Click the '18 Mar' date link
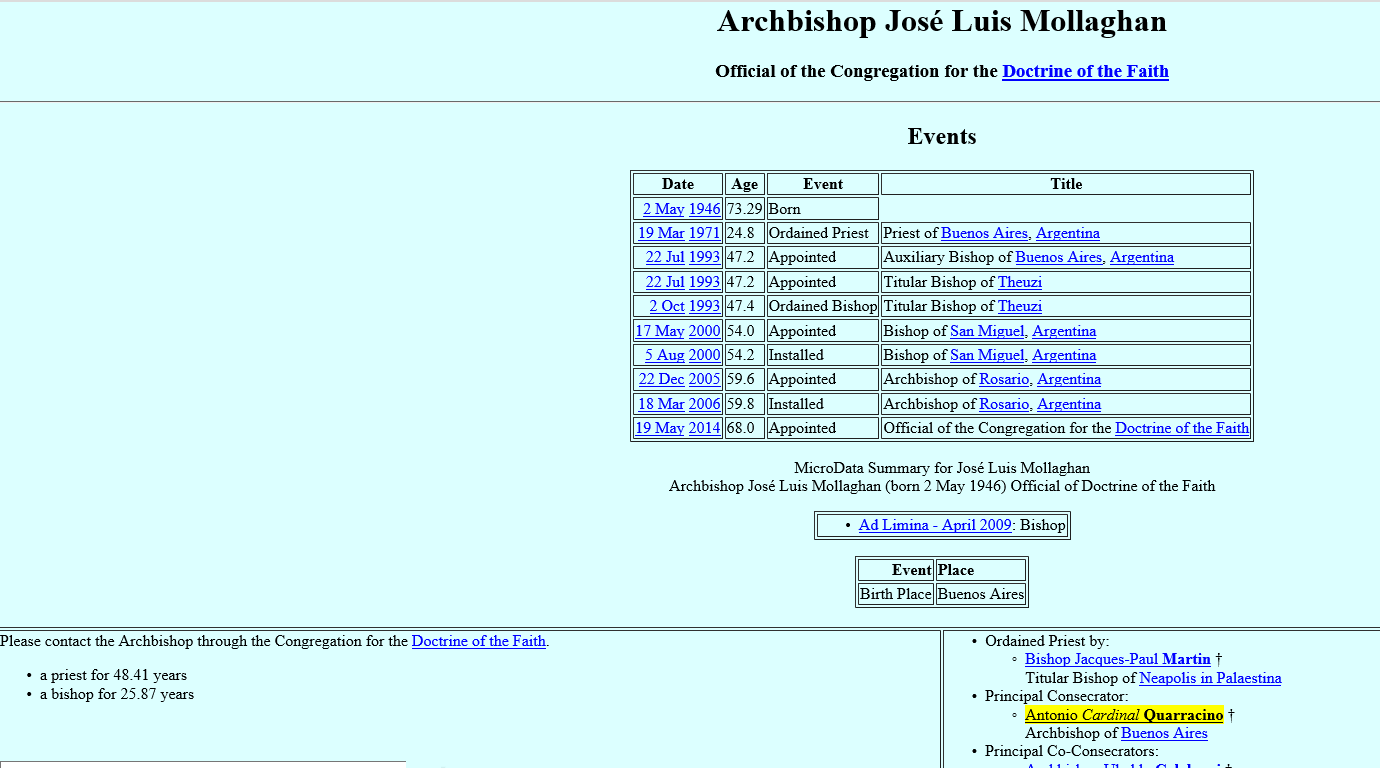This screenshot has height=768, width=1380. 661,404
